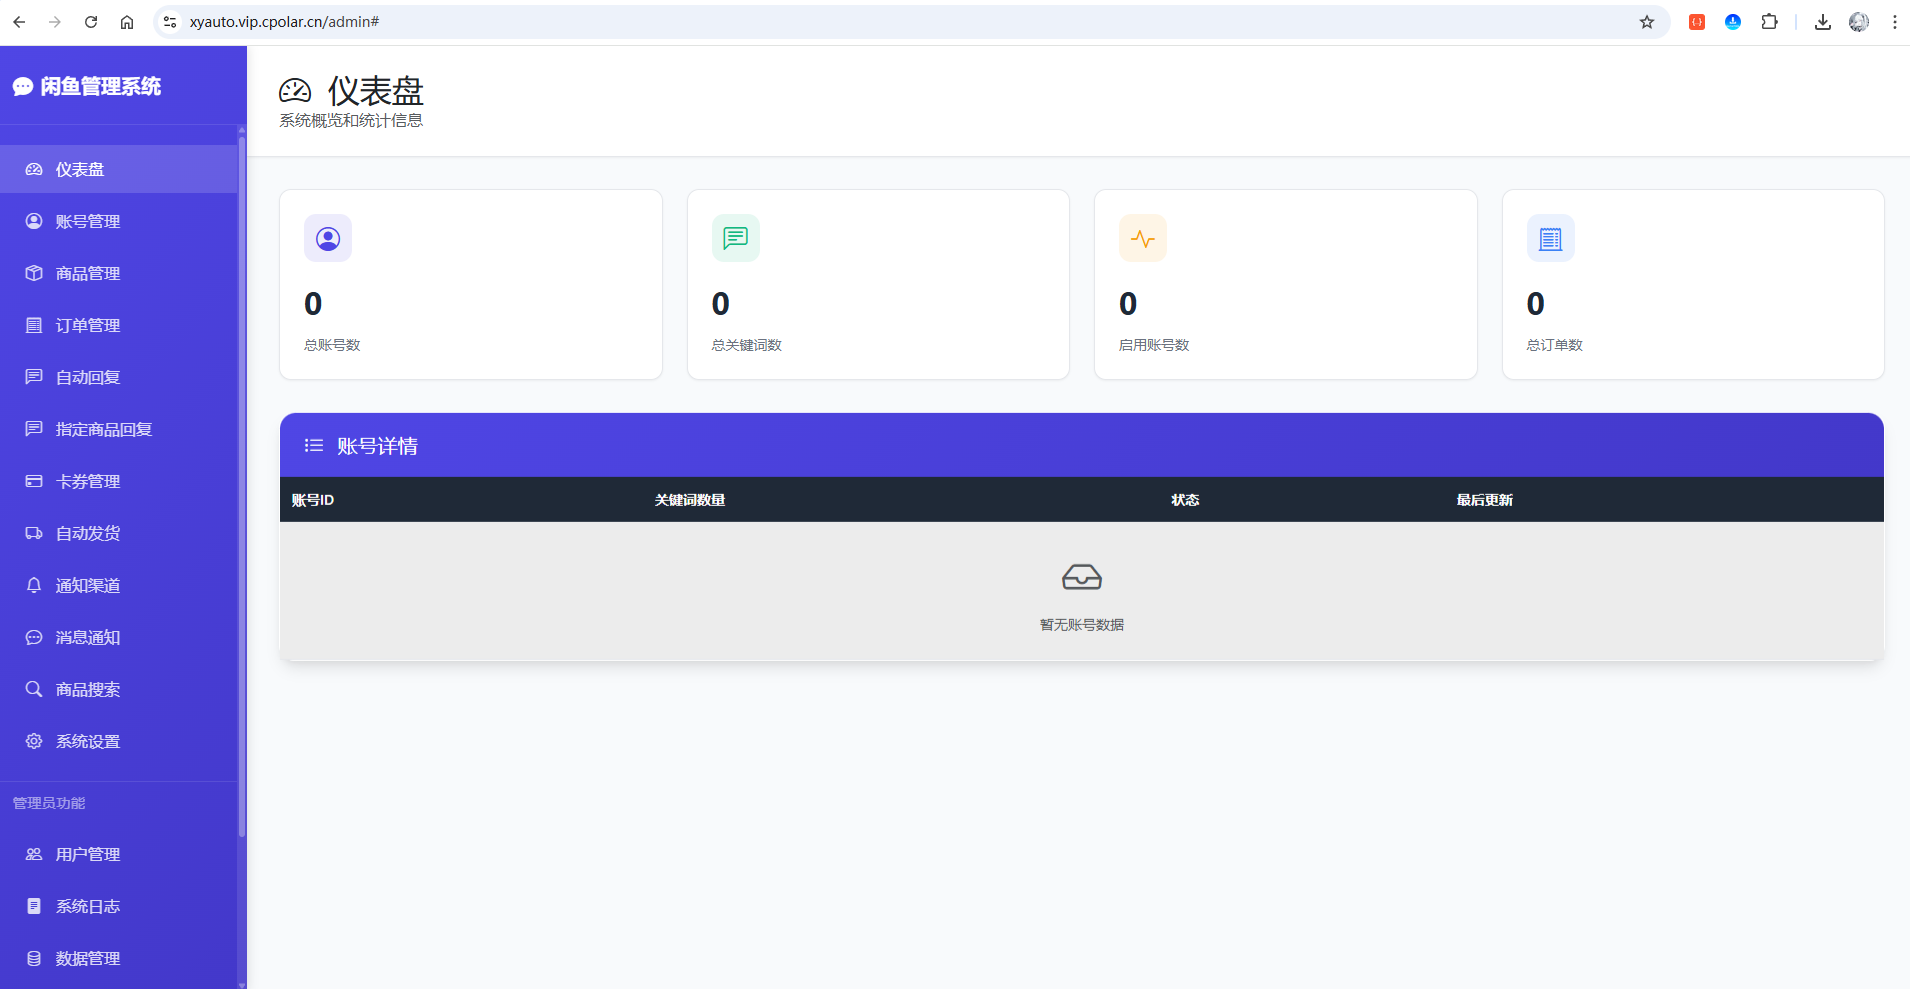Screen dimensions: 1910x989
Task: Open the 商品管理 menu item
Action: click(119, 273)
